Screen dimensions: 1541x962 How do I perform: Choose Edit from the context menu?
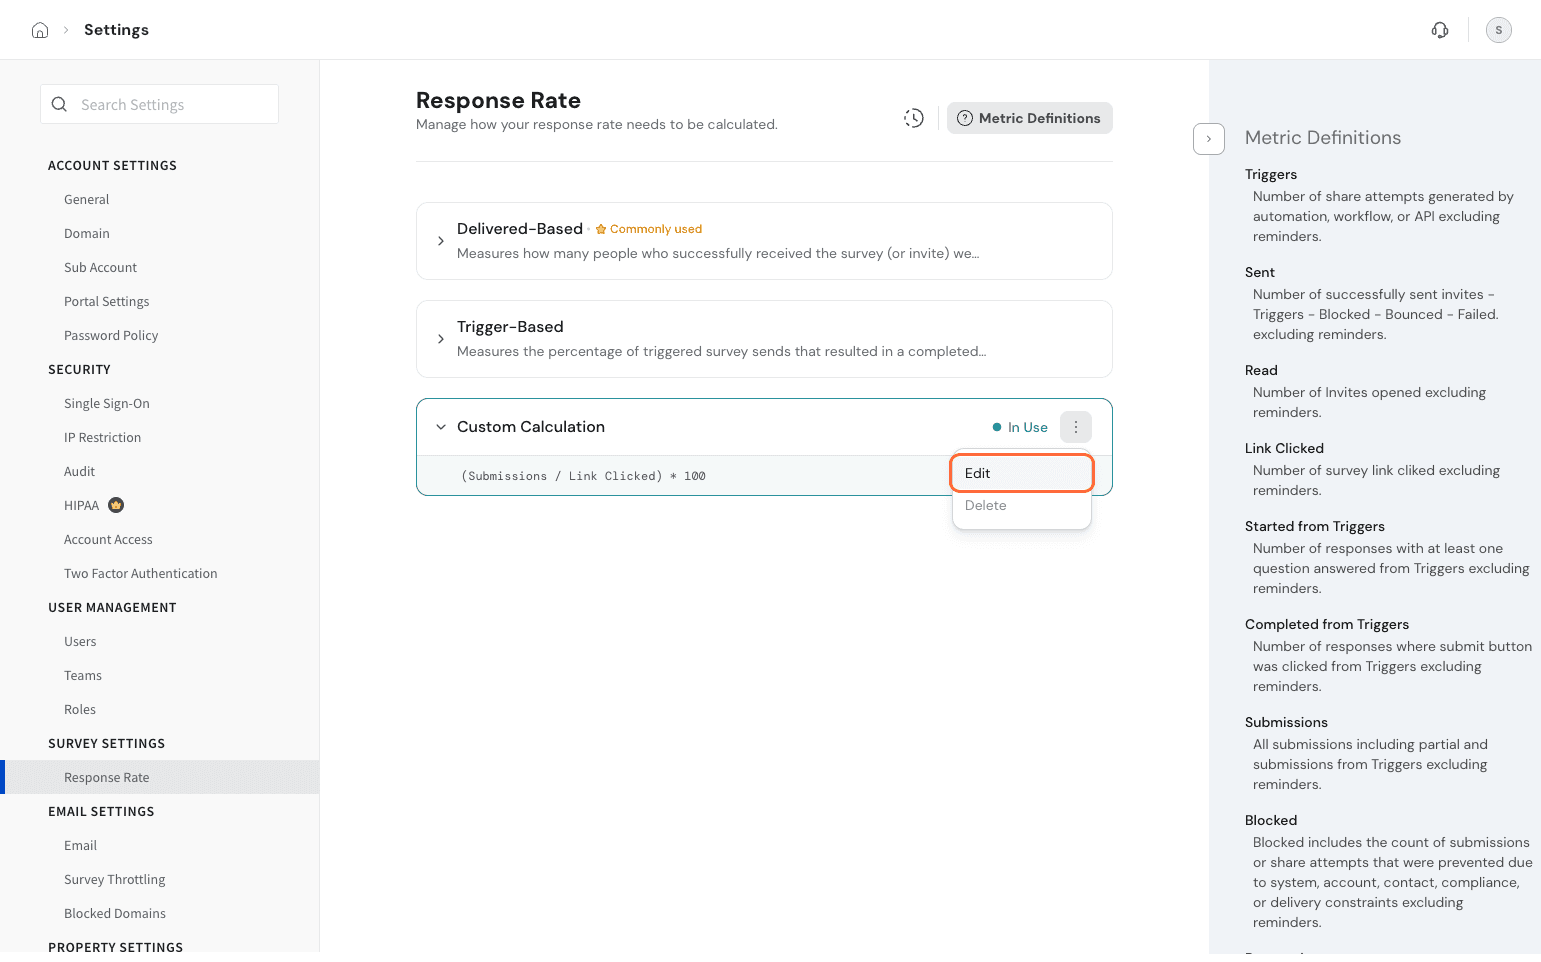coord(1021,473)
